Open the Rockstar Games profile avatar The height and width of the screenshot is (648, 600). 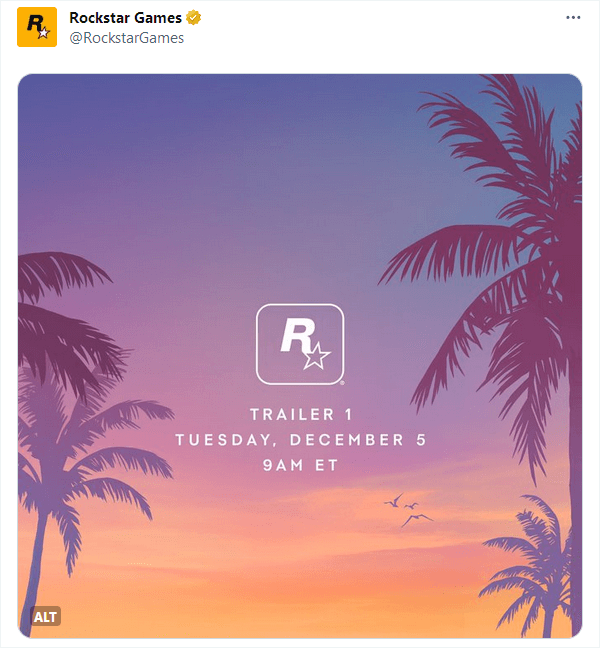pyautogui.click(x=37, y=27)
